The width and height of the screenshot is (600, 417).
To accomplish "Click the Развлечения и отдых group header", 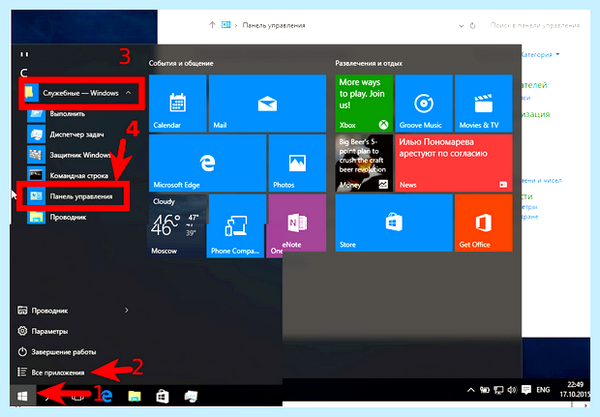I will [x=368, y=64].
